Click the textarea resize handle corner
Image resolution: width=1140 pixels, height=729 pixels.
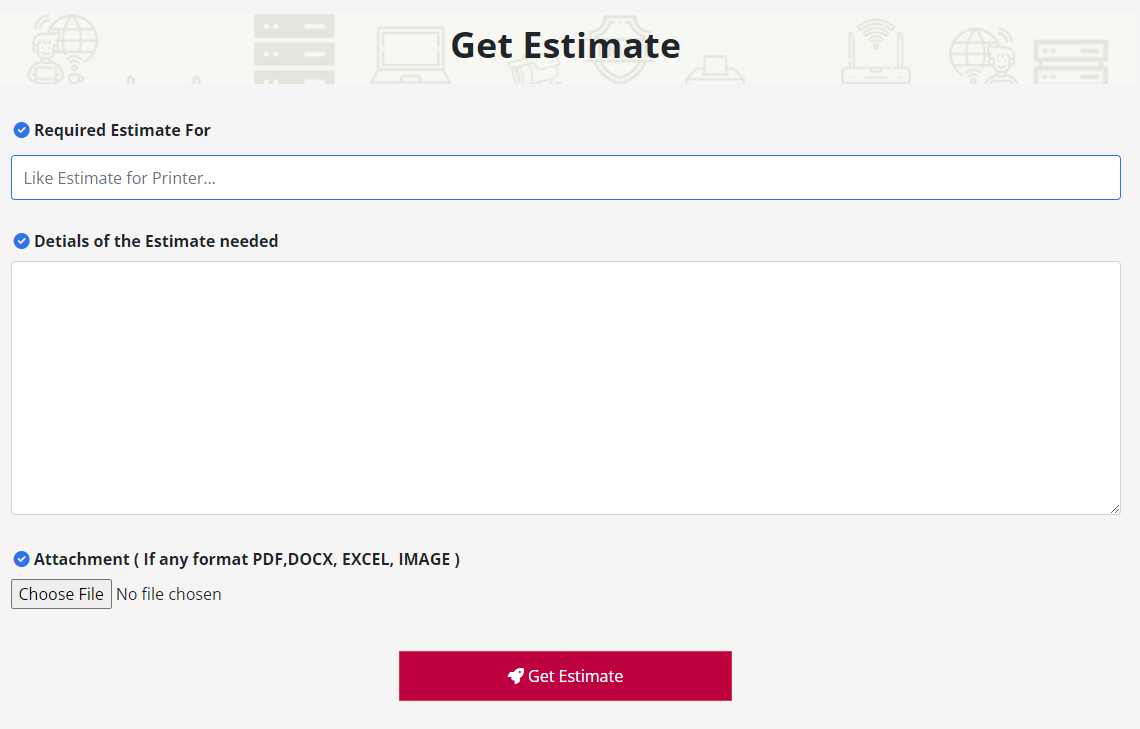pos(1114,509)
